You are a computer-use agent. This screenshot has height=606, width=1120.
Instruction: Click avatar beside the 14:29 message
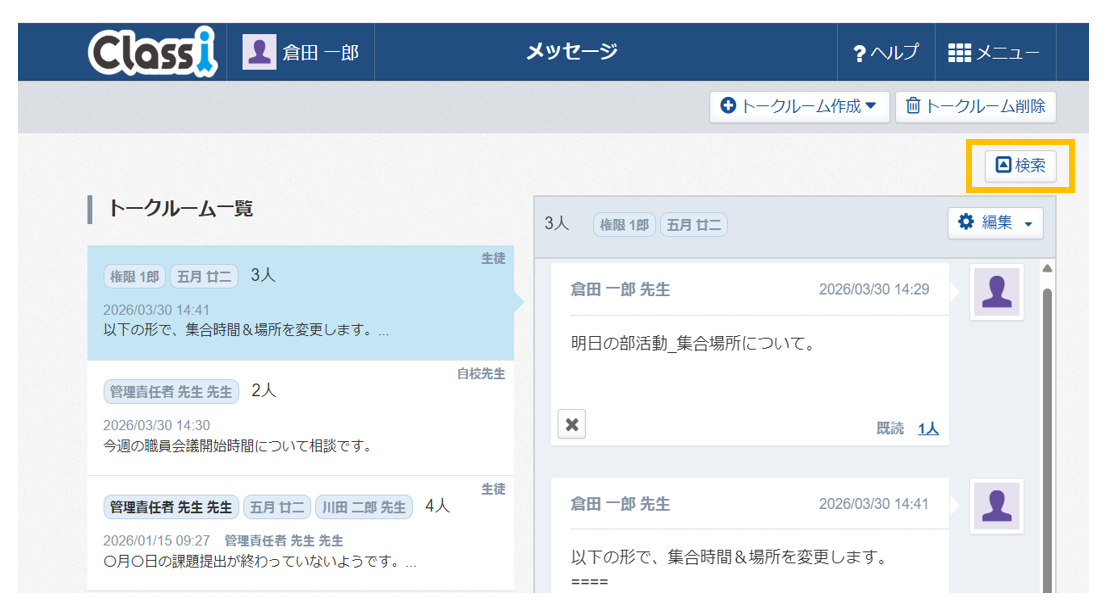coord(997,292)
